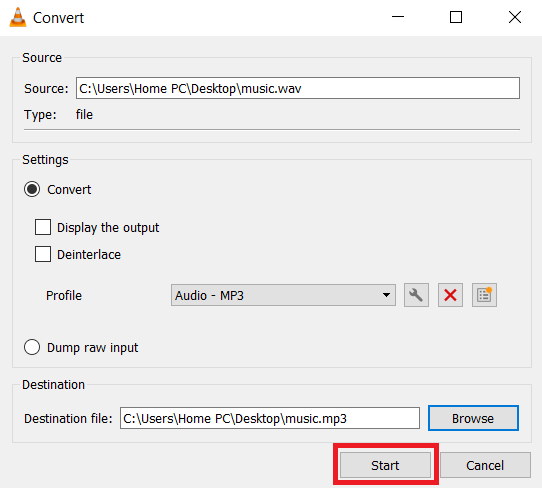
Task: Edit selected profile with wrench icon
Action: click(x=416, y=295)
